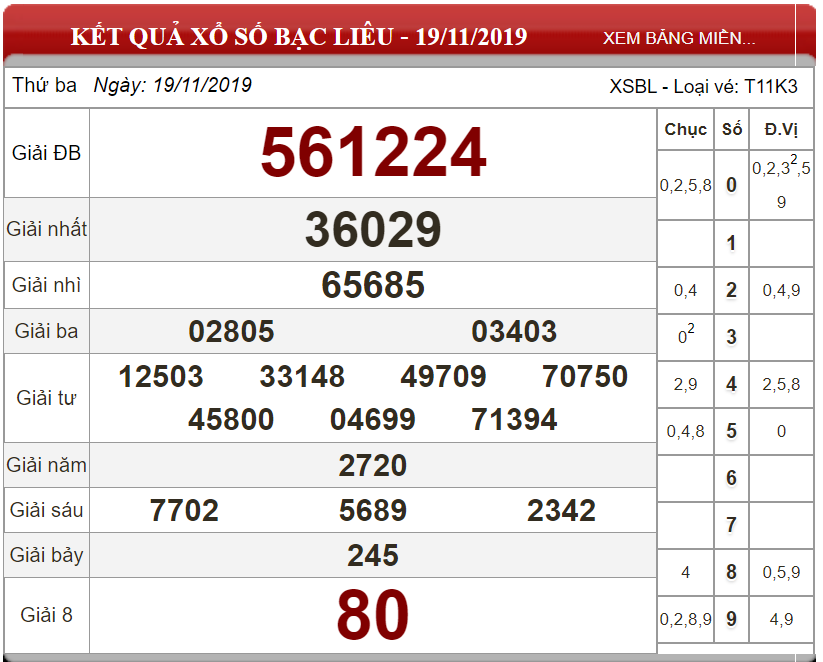Click the Giải ba row label
The width and height of the screenshot is (823, 662).
tap(47, 331)
